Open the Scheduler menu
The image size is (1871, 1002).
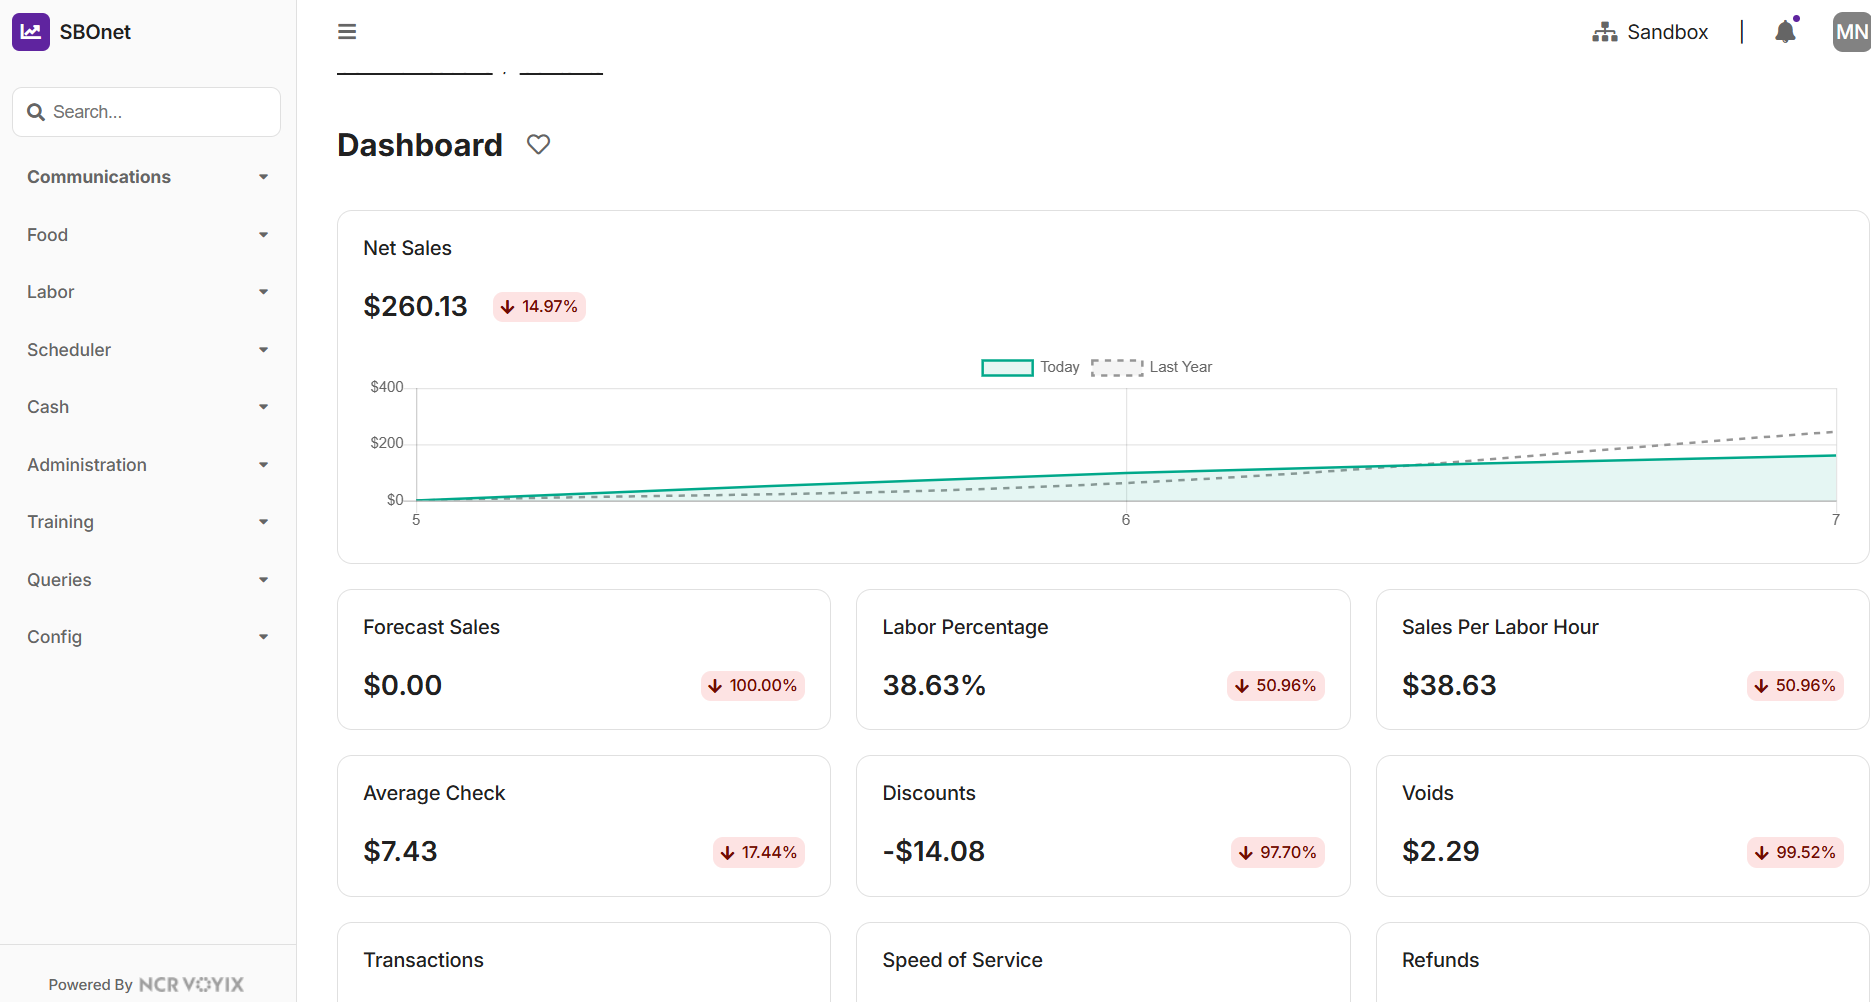(x=69, y=350)
